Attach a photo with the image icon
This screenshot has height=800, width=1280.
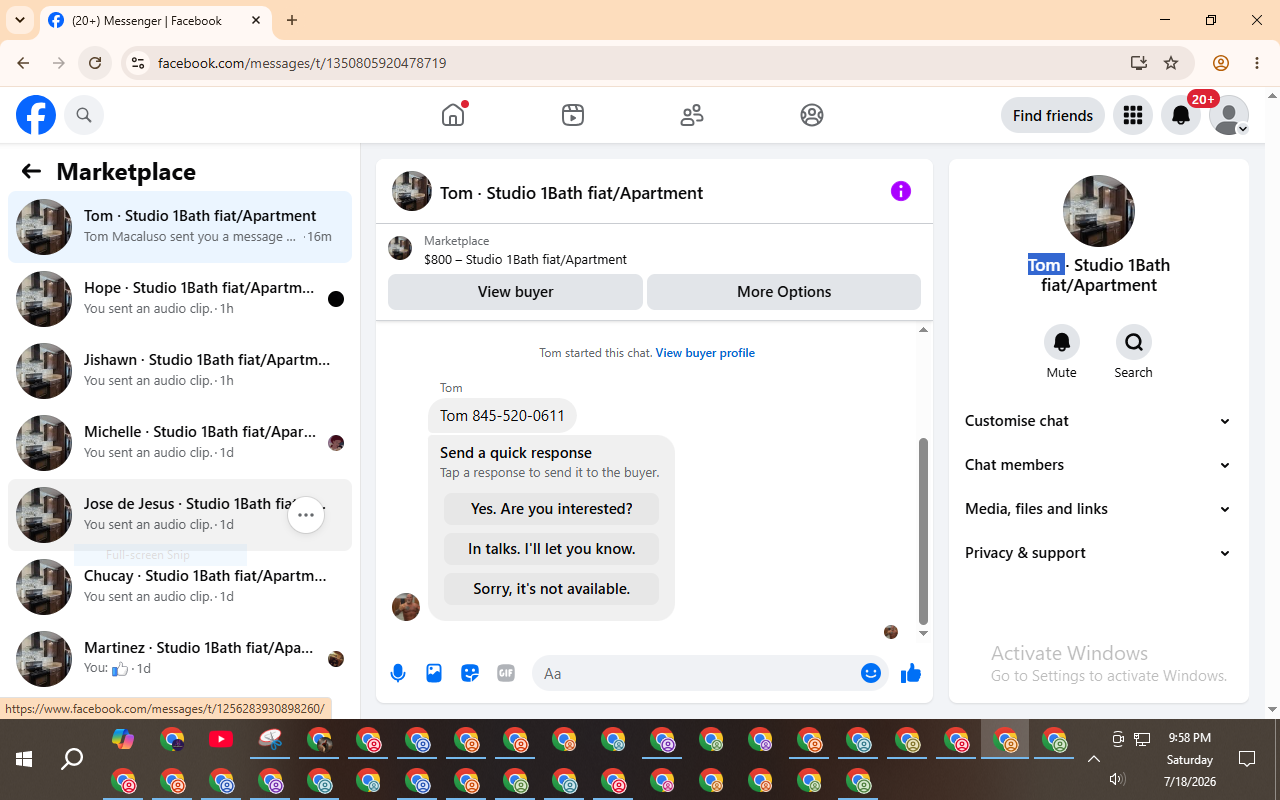(x=434, y=673)
